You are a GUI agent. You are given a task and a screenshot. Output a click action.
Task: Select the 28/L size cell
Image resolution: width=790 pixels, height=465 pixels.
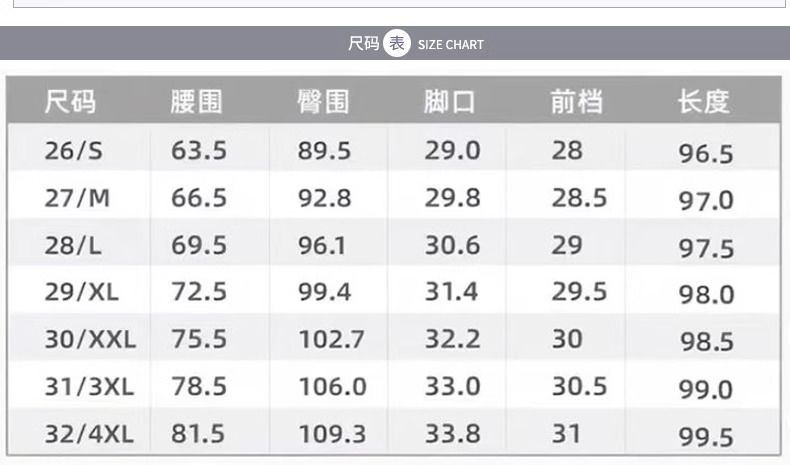73,245
